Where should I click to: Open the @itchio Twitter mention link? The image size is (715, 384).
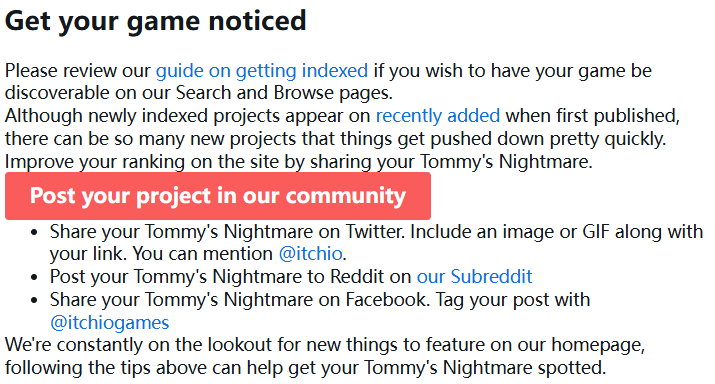(311, 254)
